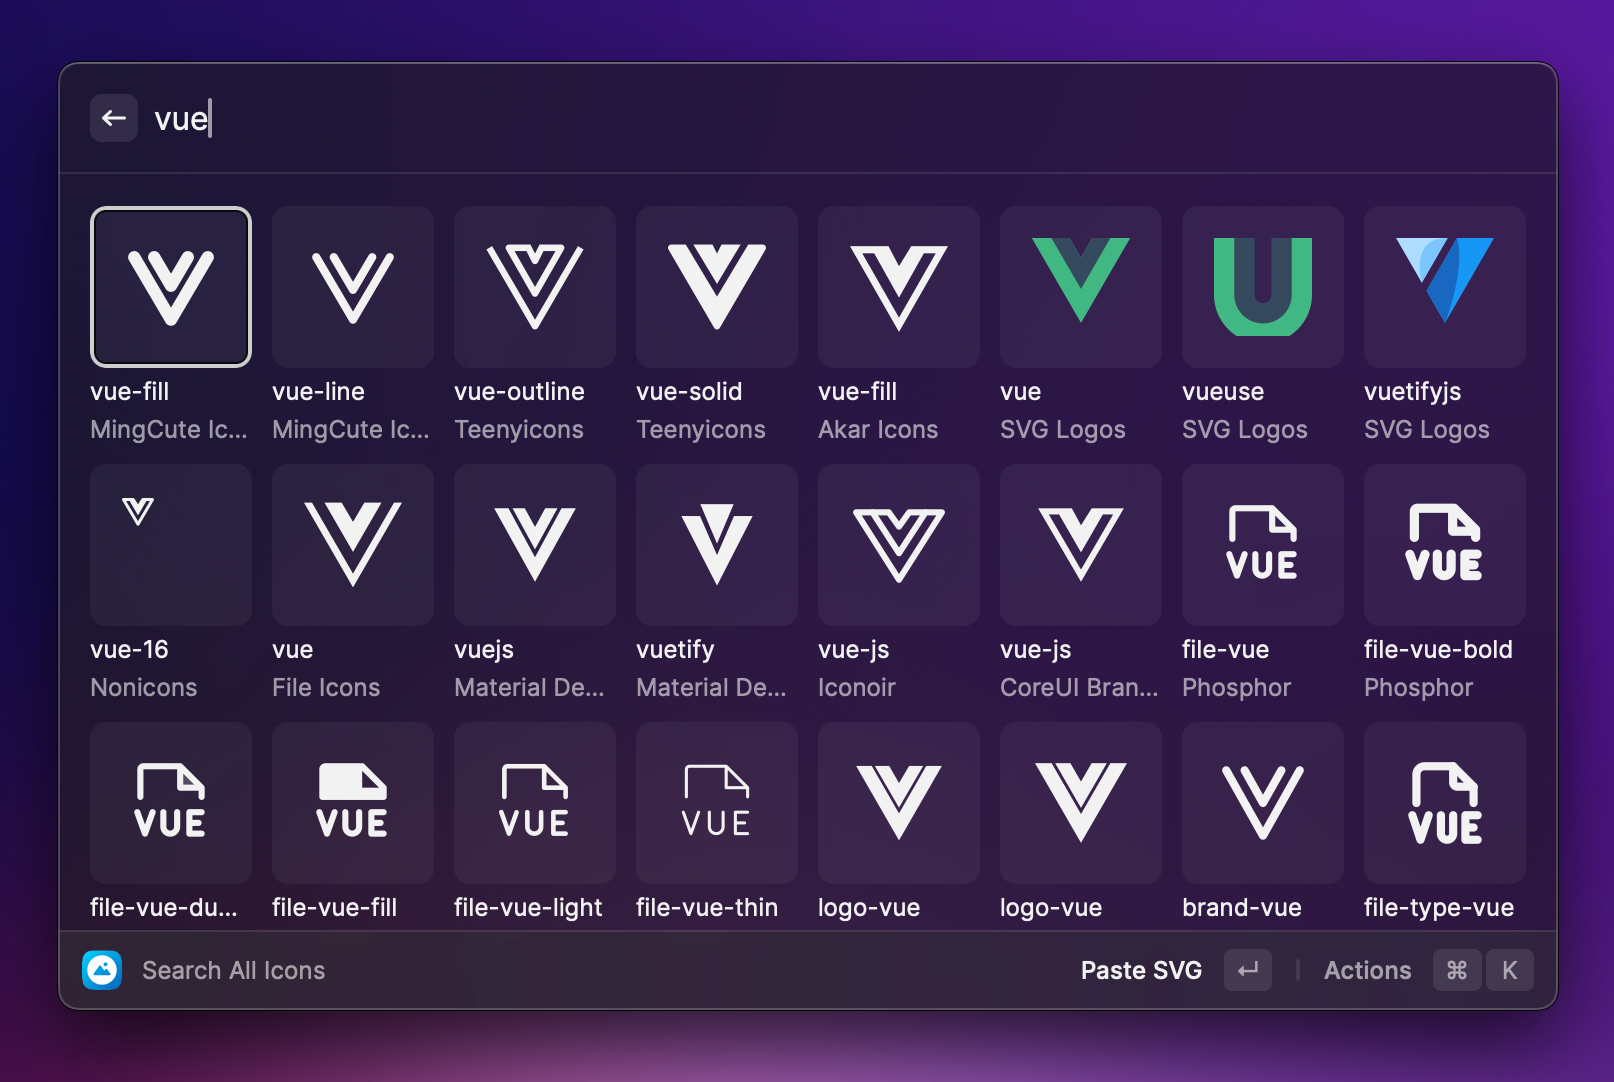Choose the file-vue-bold Phosphor icon
The image size is (1614, 1082).
1444,545
